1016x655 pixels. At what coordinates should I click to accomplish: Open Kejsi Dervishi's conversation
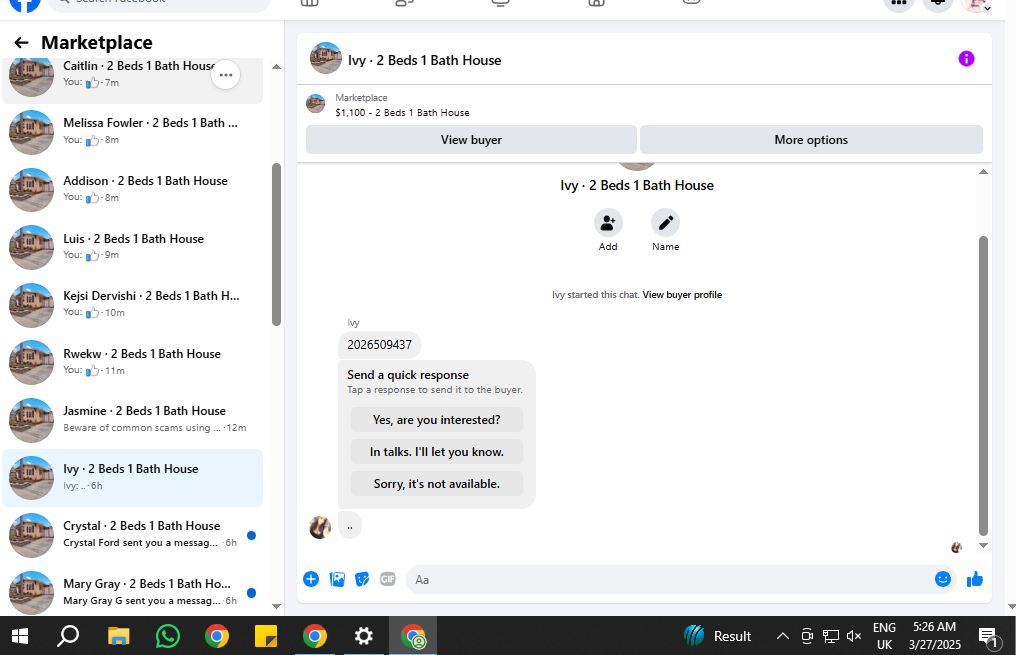[x=133, y=305]
